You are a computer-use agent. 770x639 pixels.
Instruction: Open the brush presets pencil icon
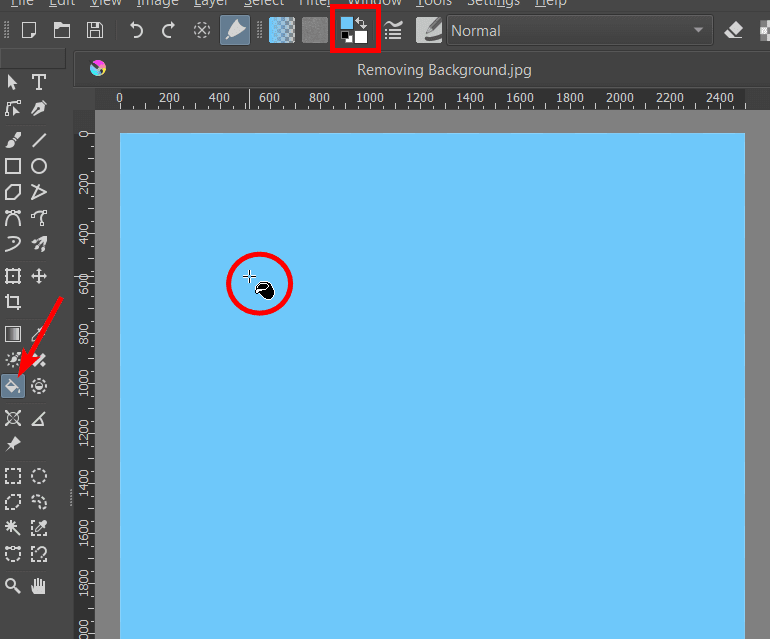point(429,30)
